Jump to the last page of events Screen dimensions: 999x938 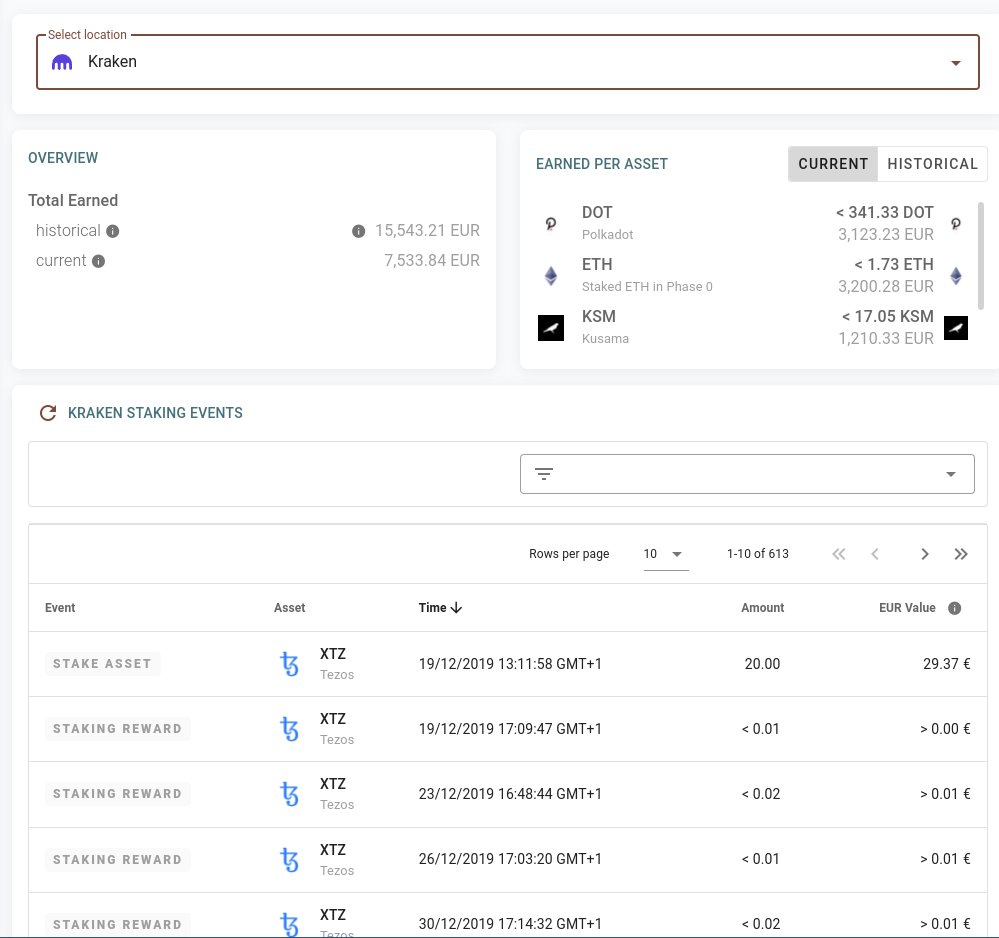tap(961, 554)
